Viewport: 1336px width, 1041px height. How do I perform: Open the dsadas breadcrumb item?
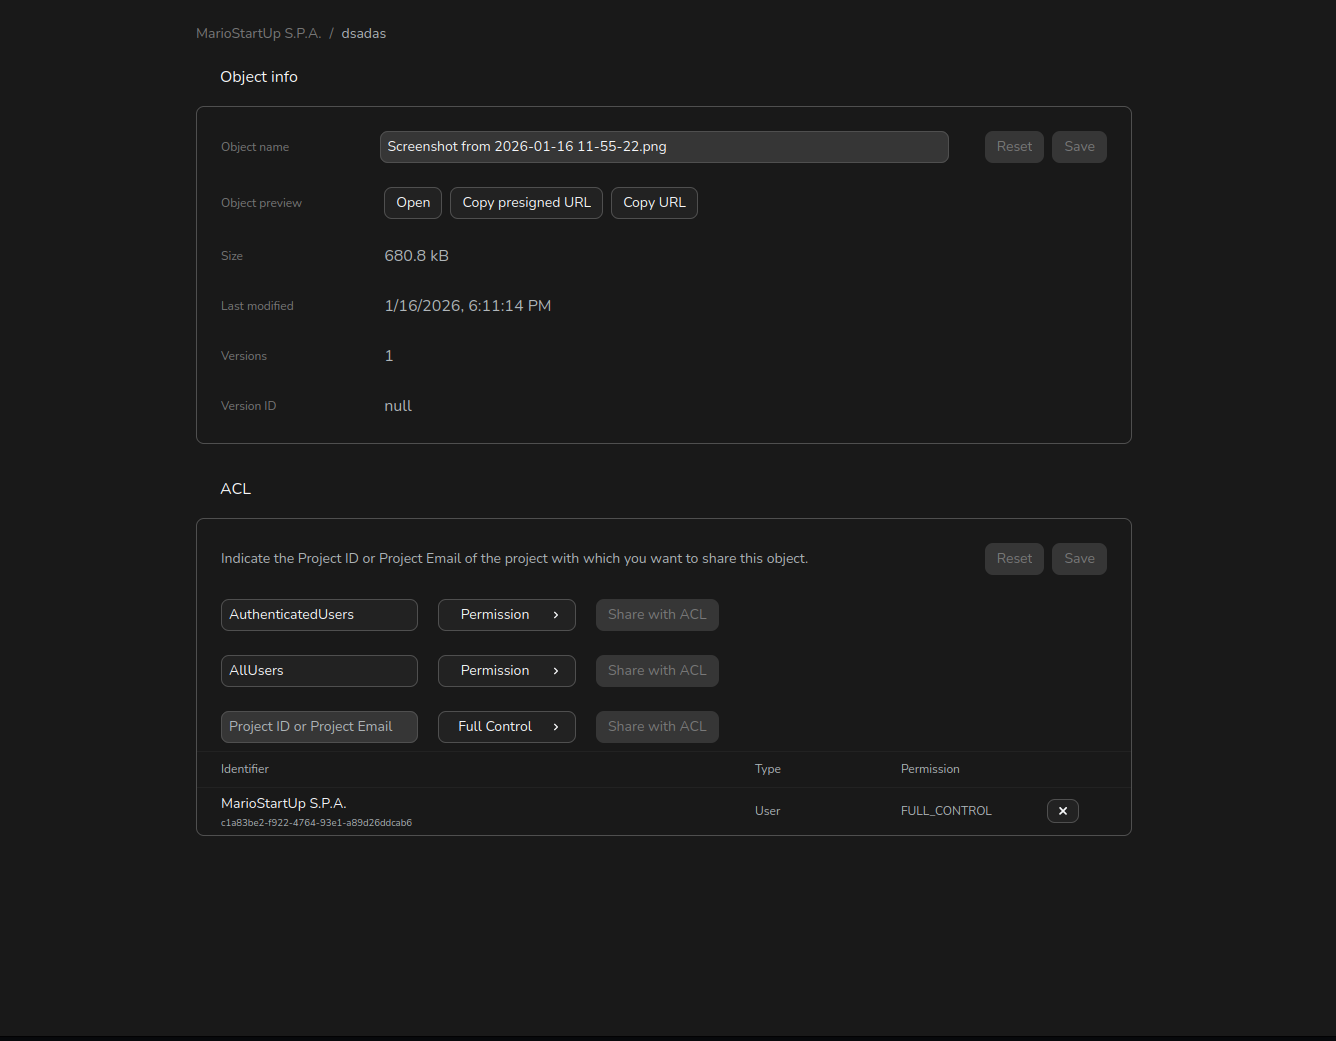pyautogui.click(x=363, y=33)
